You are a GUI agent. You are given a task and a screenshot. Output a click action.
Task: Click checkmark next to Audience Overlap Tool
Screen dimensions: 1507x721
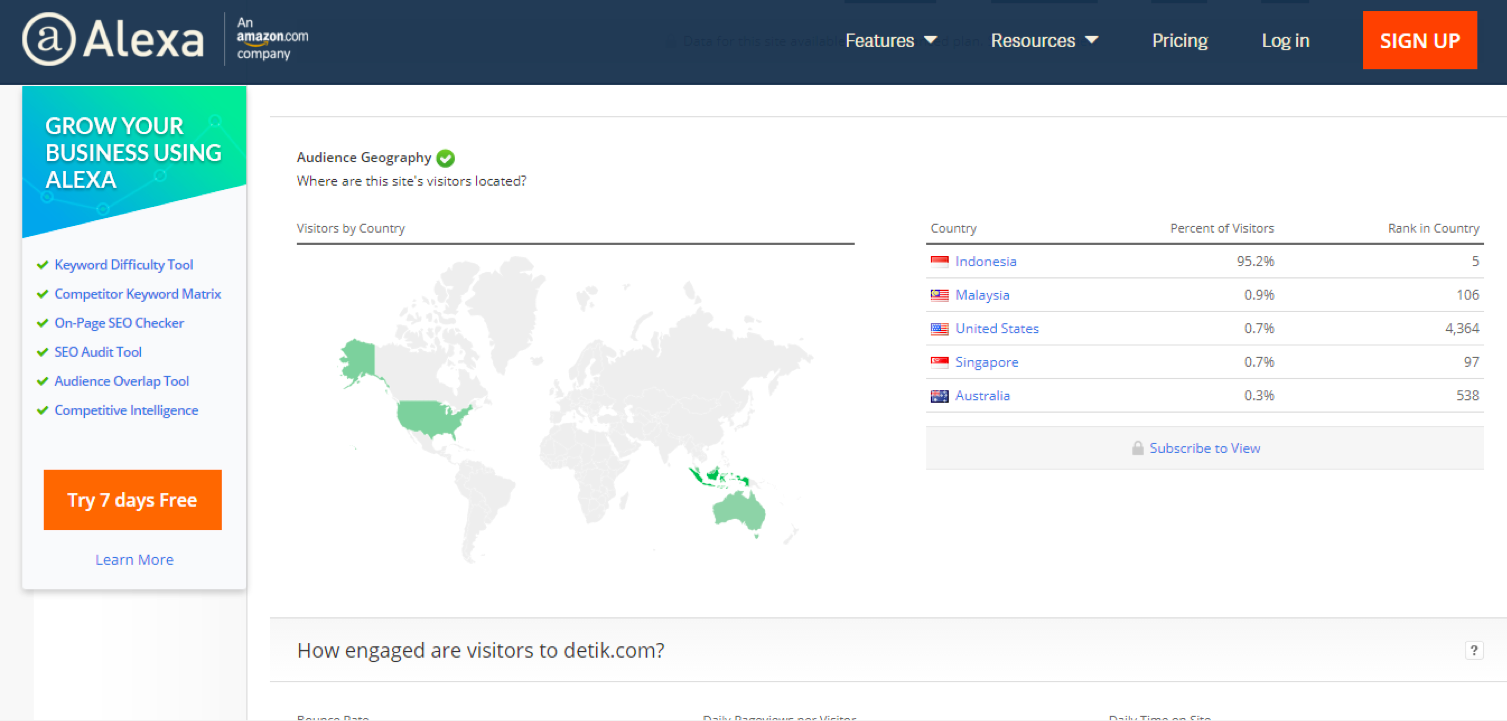[x=42, y=381]
